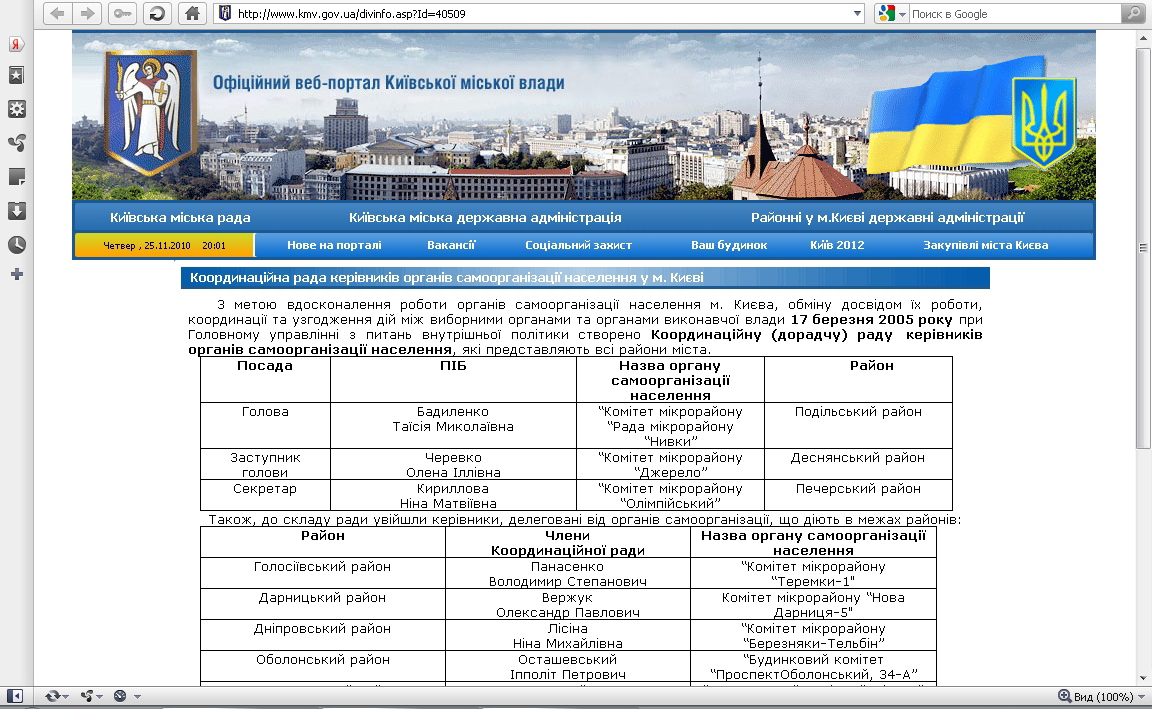Click the date and time box Четвер, 25.11.2010
This screenshot has height=709, width=1152.
(165, 245)
